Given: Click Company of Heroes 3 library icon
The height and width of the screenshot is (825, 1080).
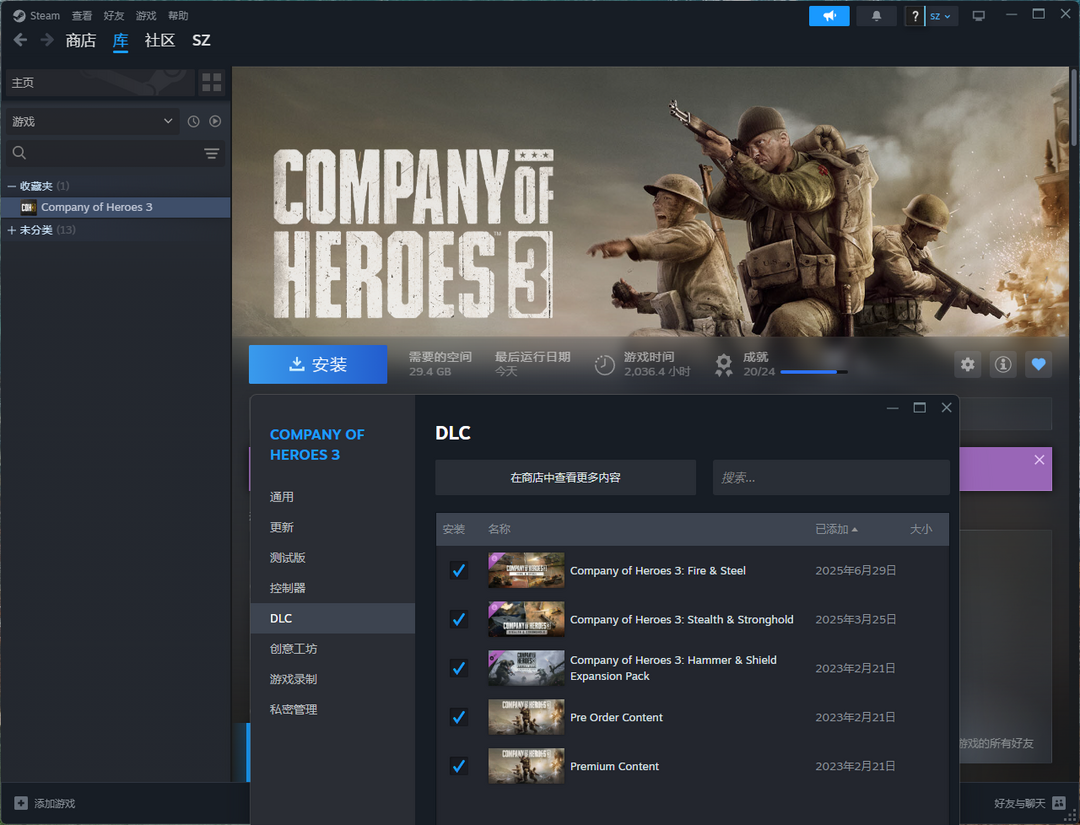Looking at the screenshot, I should pyautogui.click(x=28, y=207).
